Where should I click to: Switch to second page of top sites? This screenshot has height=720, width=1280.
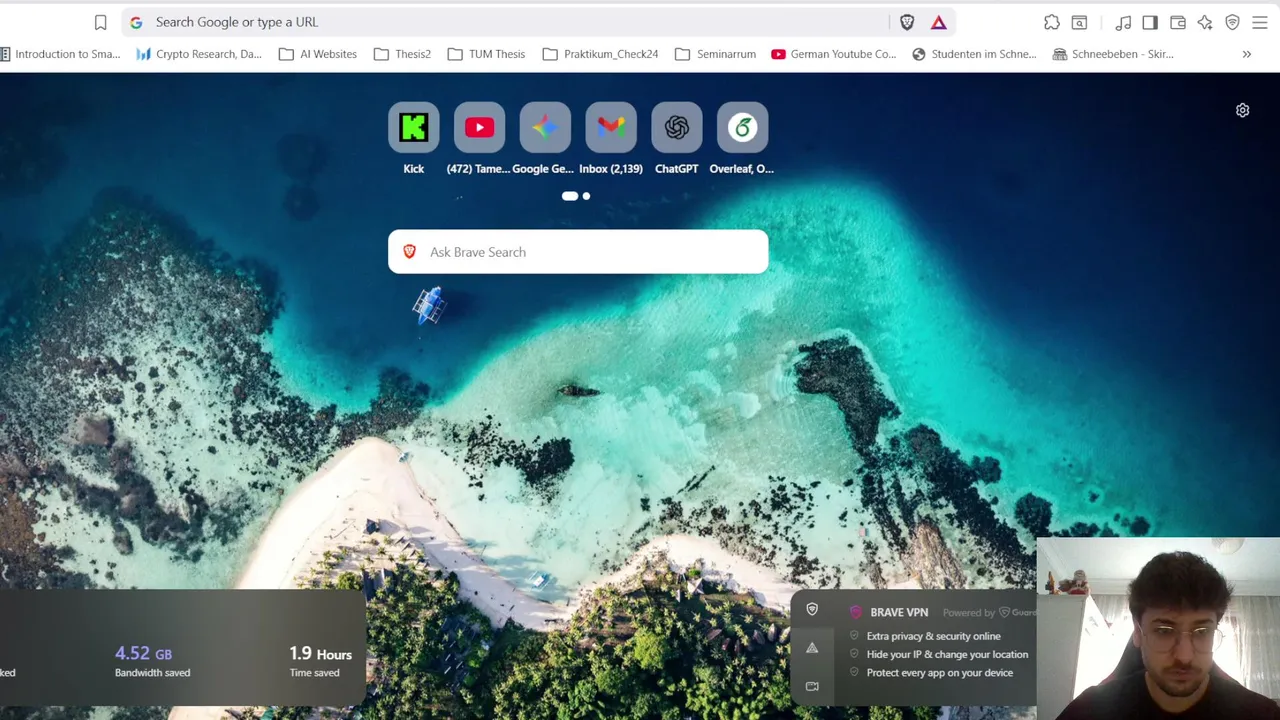tap(586, 196)
